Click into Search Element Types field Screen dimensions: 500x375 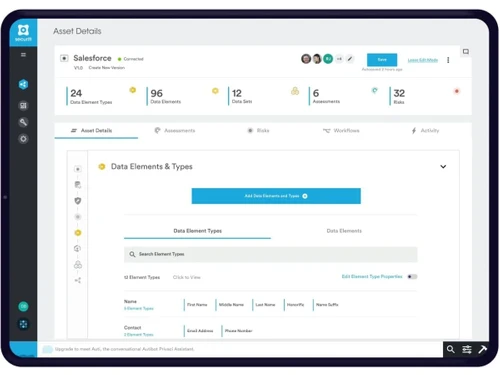270,254
